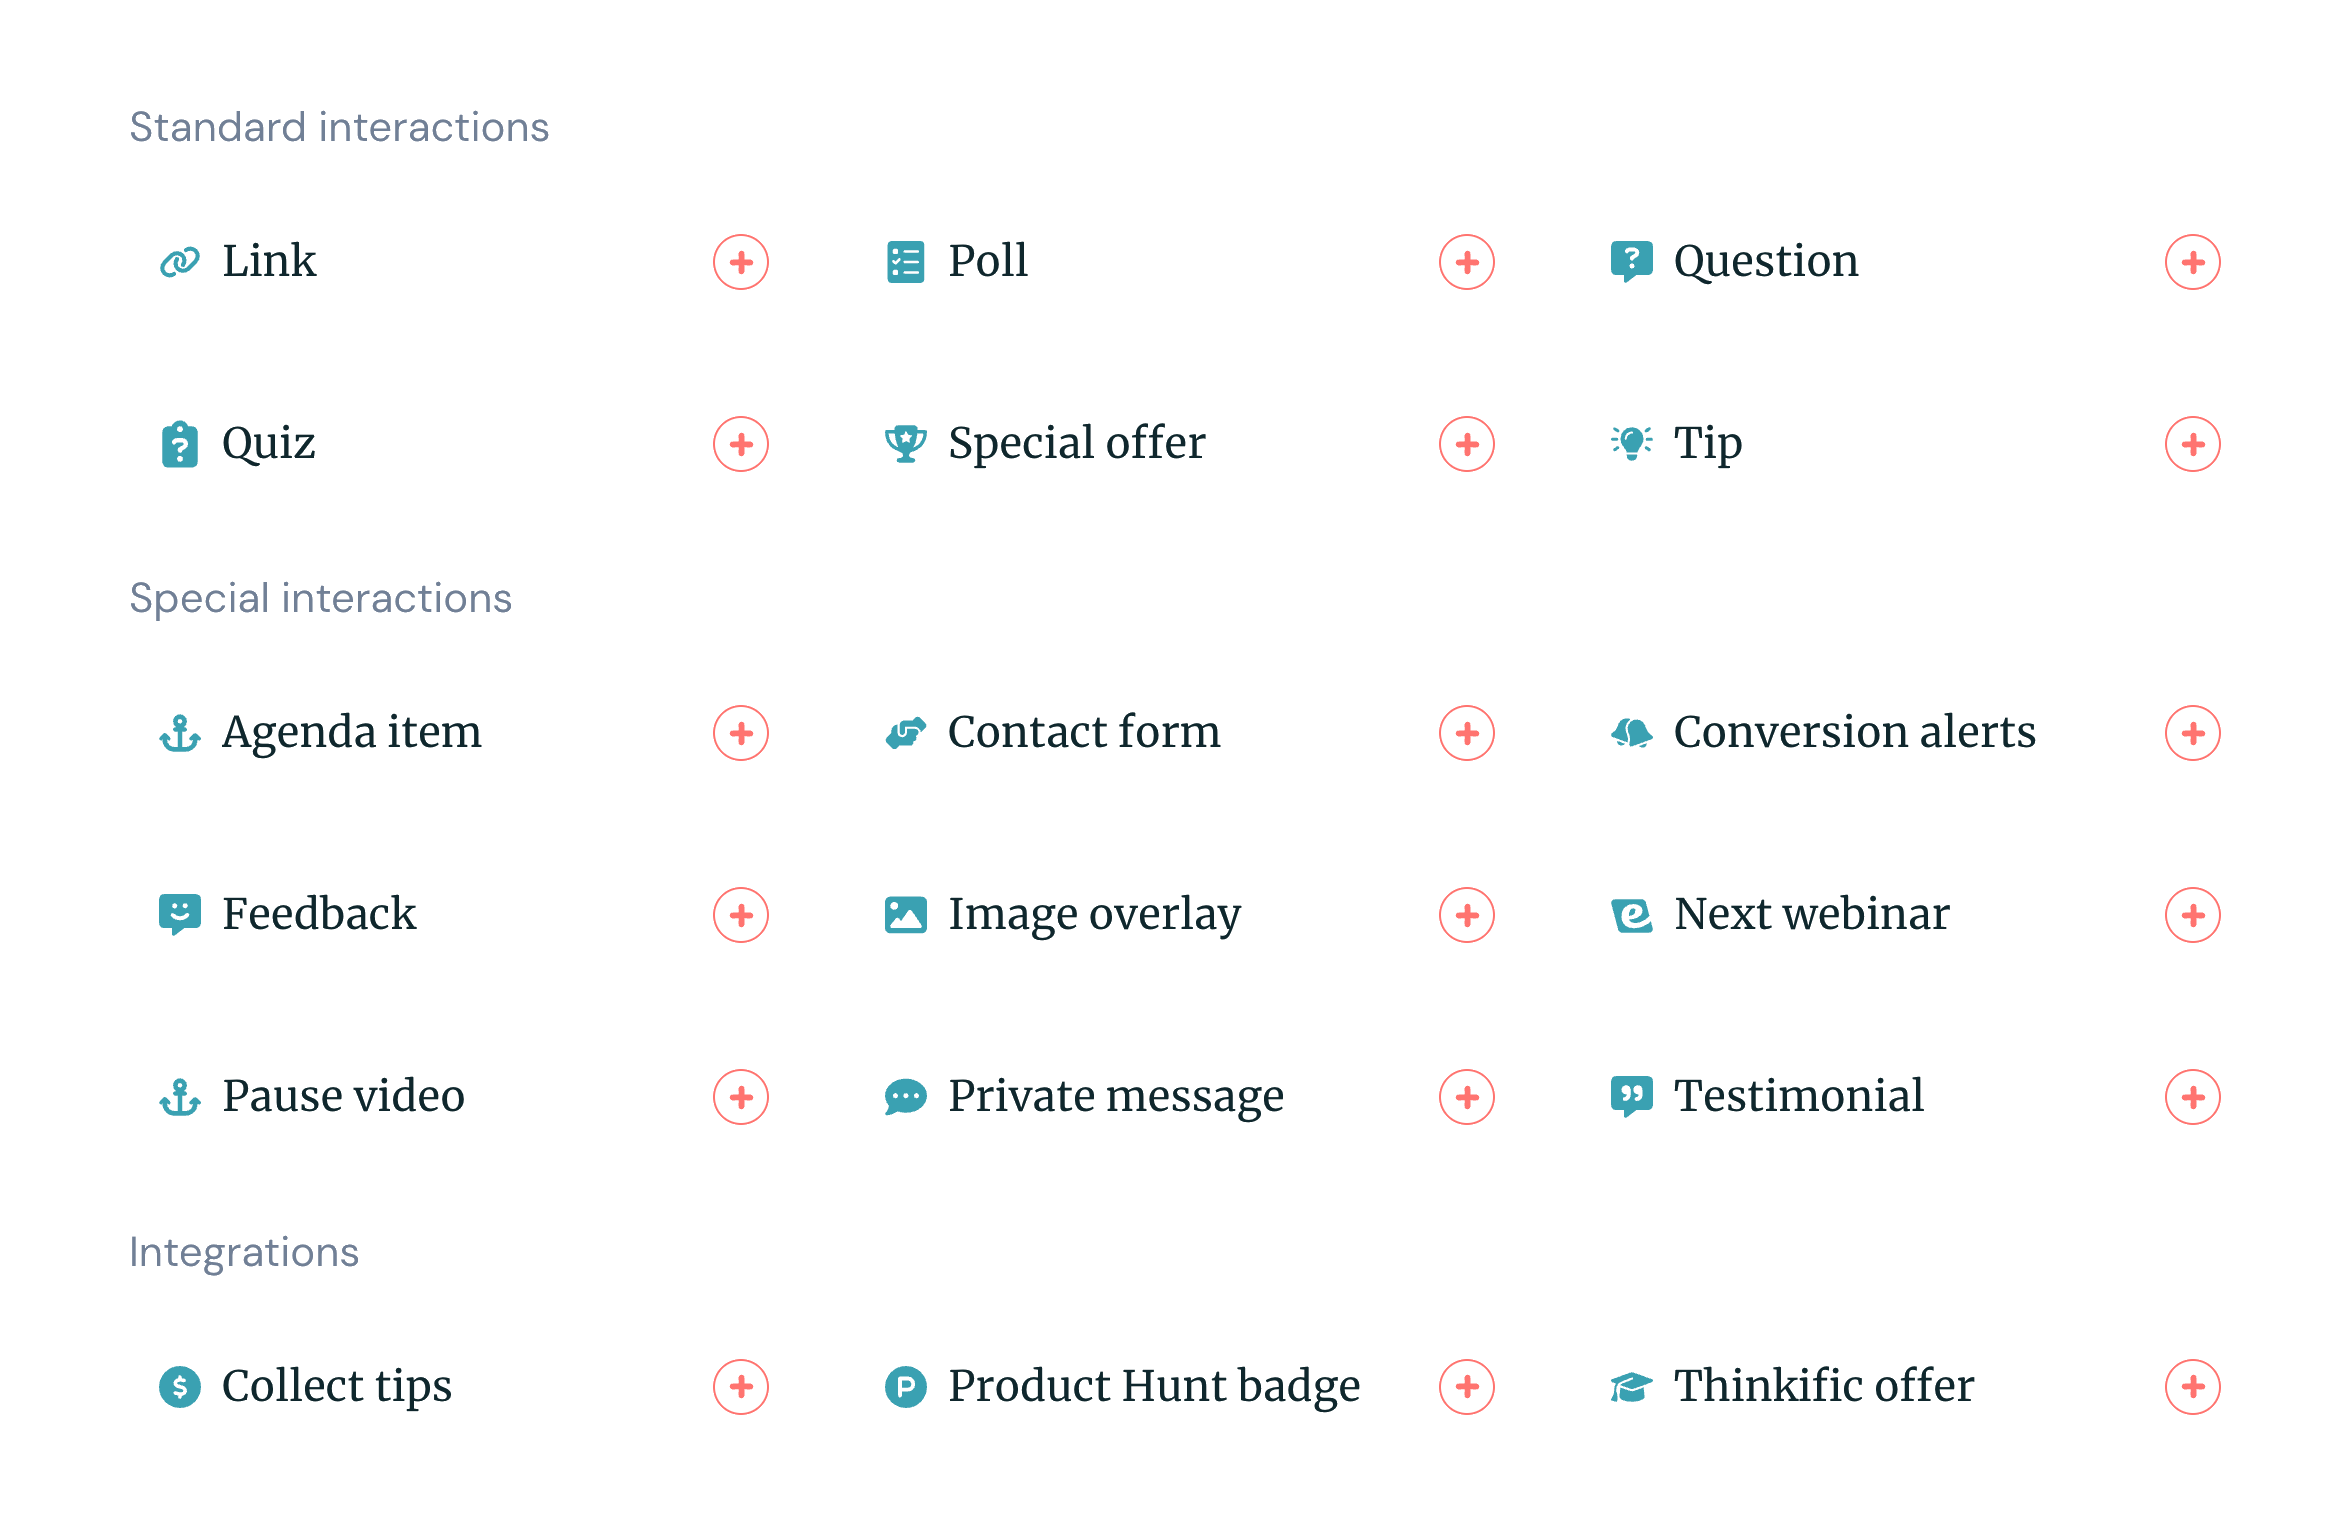Viewport: 2348px width, 1524px height.
Task: Select the Collect tips dollar icon
Action: (x=179, y=1386)
